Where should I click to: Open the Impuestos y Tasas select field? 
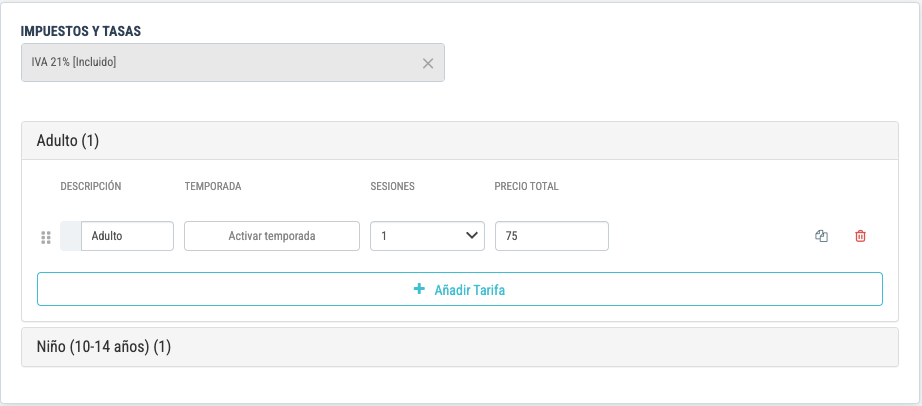[x=233, y=62]
